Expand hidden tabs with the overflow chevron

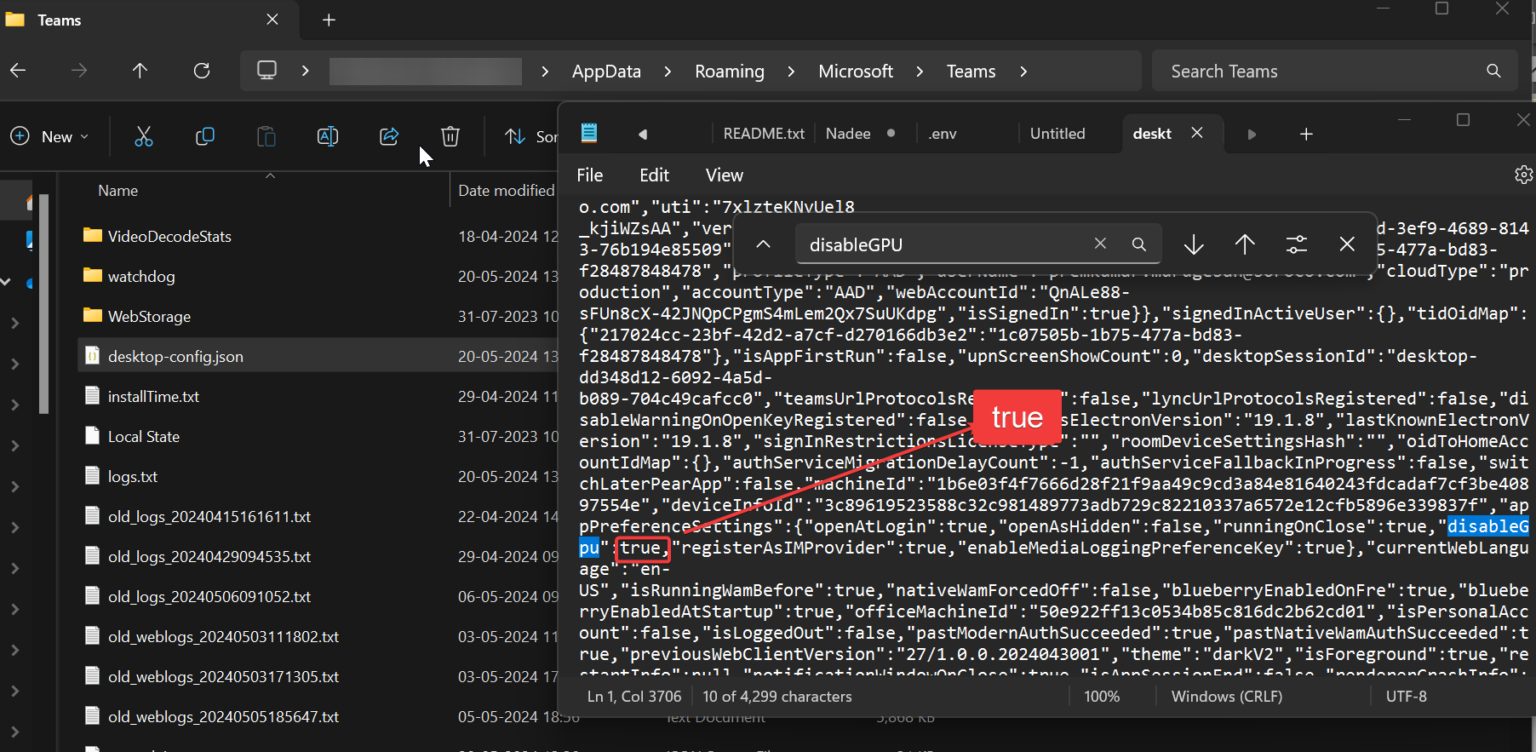click(1251, 133)
